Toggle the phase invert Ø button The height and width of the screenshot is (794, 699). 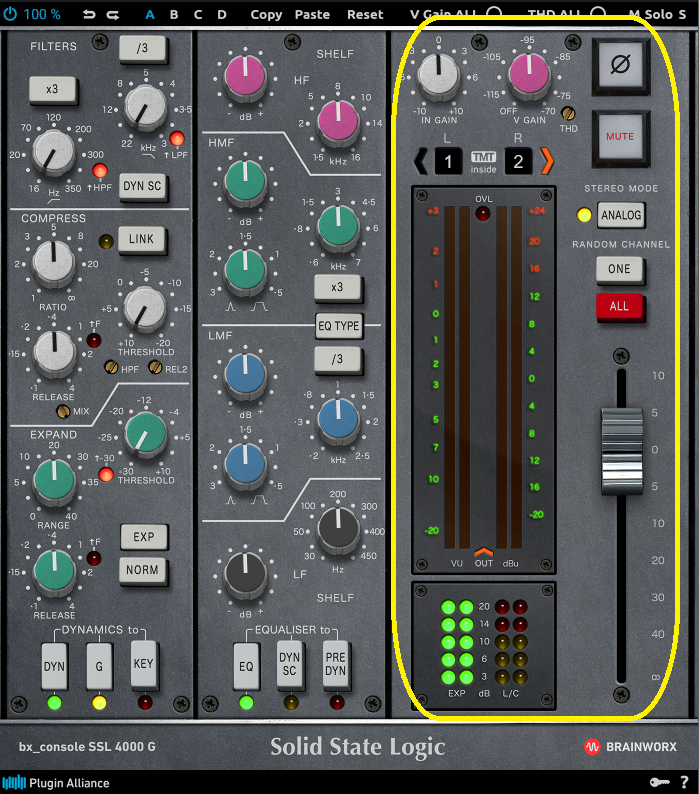620,65
